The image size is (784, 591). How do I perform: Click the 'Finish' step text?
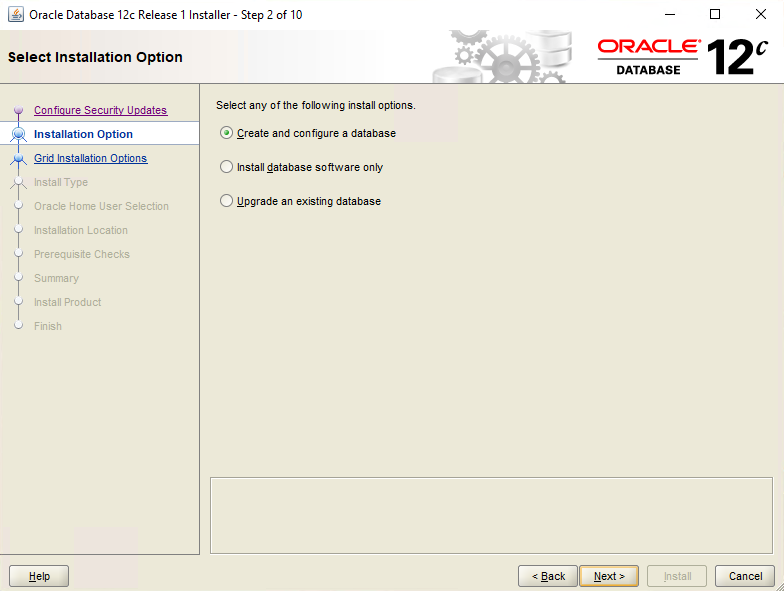48,326
